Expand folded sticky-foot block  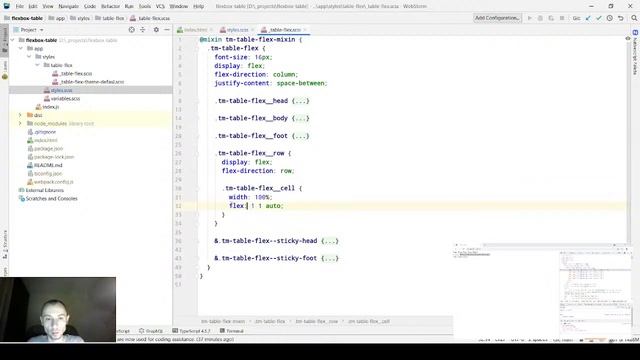330,258
